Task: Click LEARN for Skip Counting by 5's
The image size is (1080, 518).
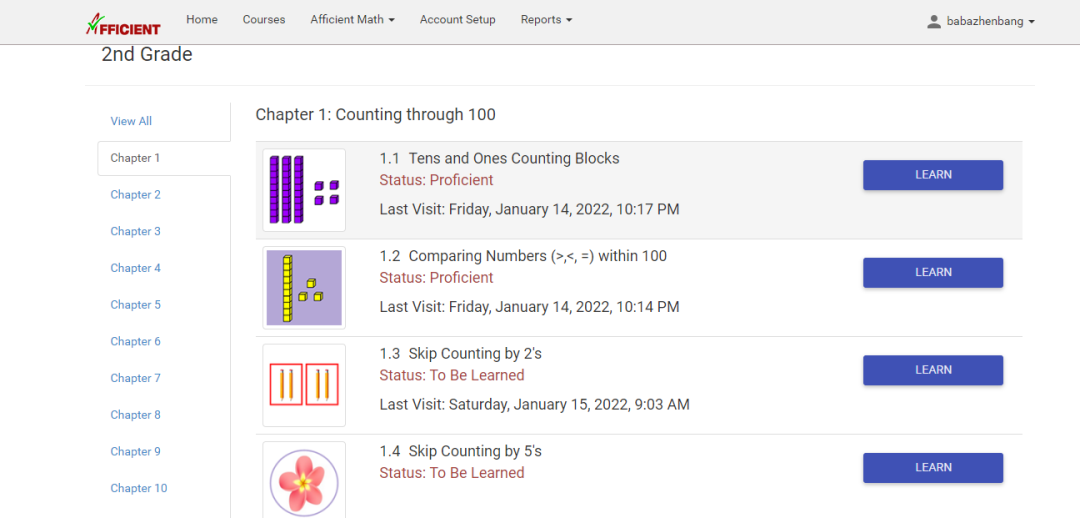Action: pyautogui.click(x=933, y=468)
